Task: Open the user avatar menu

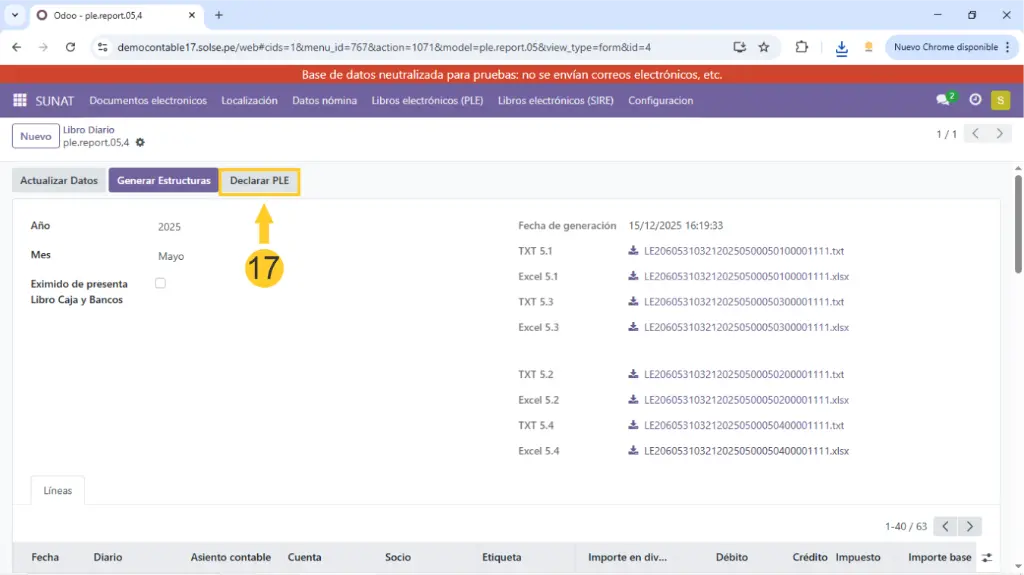Action: pyautogui.click(x=1000, y=100)
